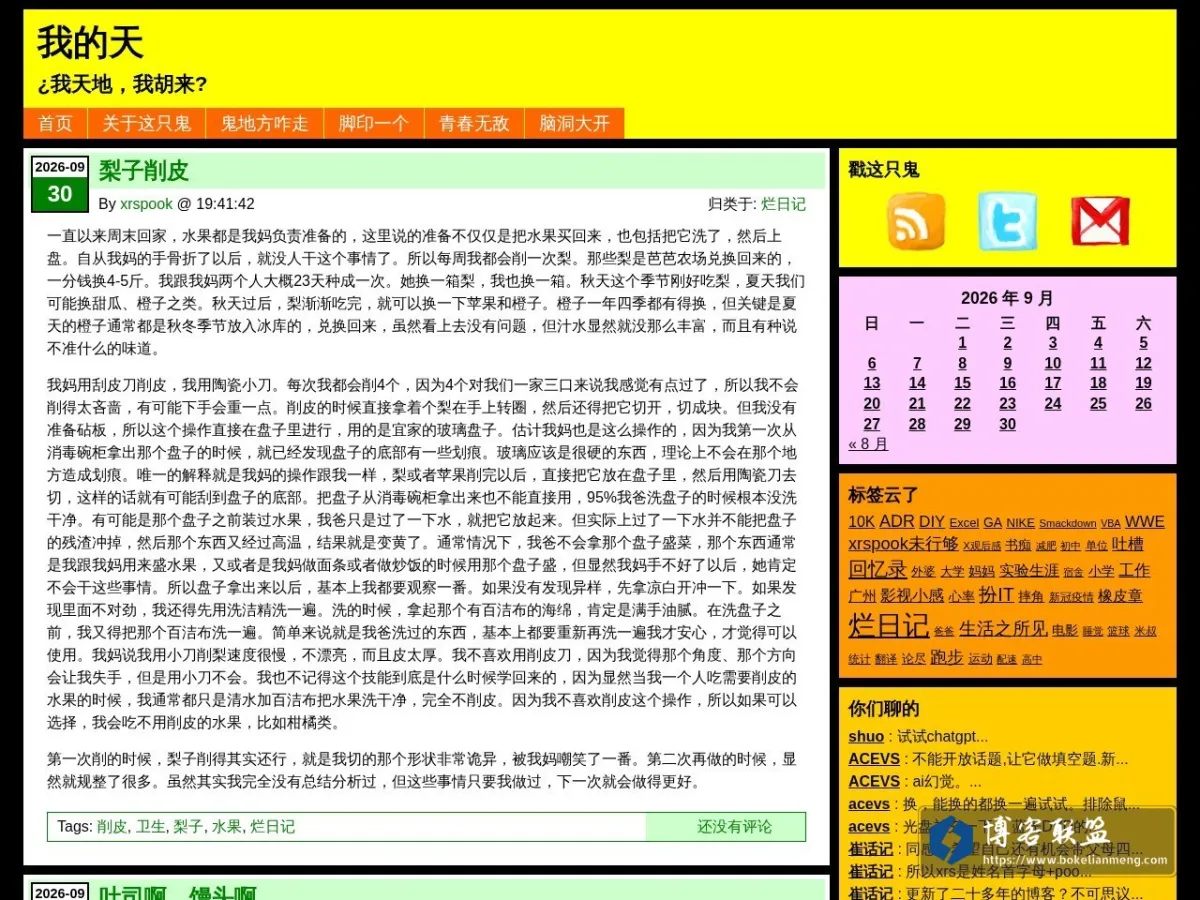Select calendar date 18

tap(1098, 383)
